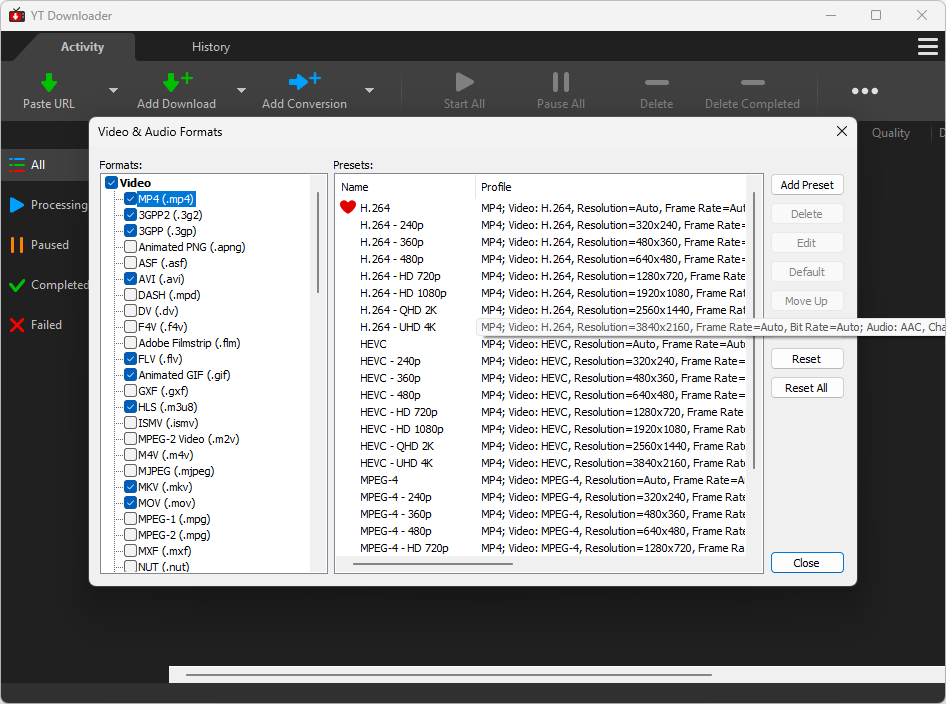Image resolution: width=946 pixels, height=704 pixels.
Task: Click the red heart icon beside H.264 preset
Action: (x=348, y=207)
